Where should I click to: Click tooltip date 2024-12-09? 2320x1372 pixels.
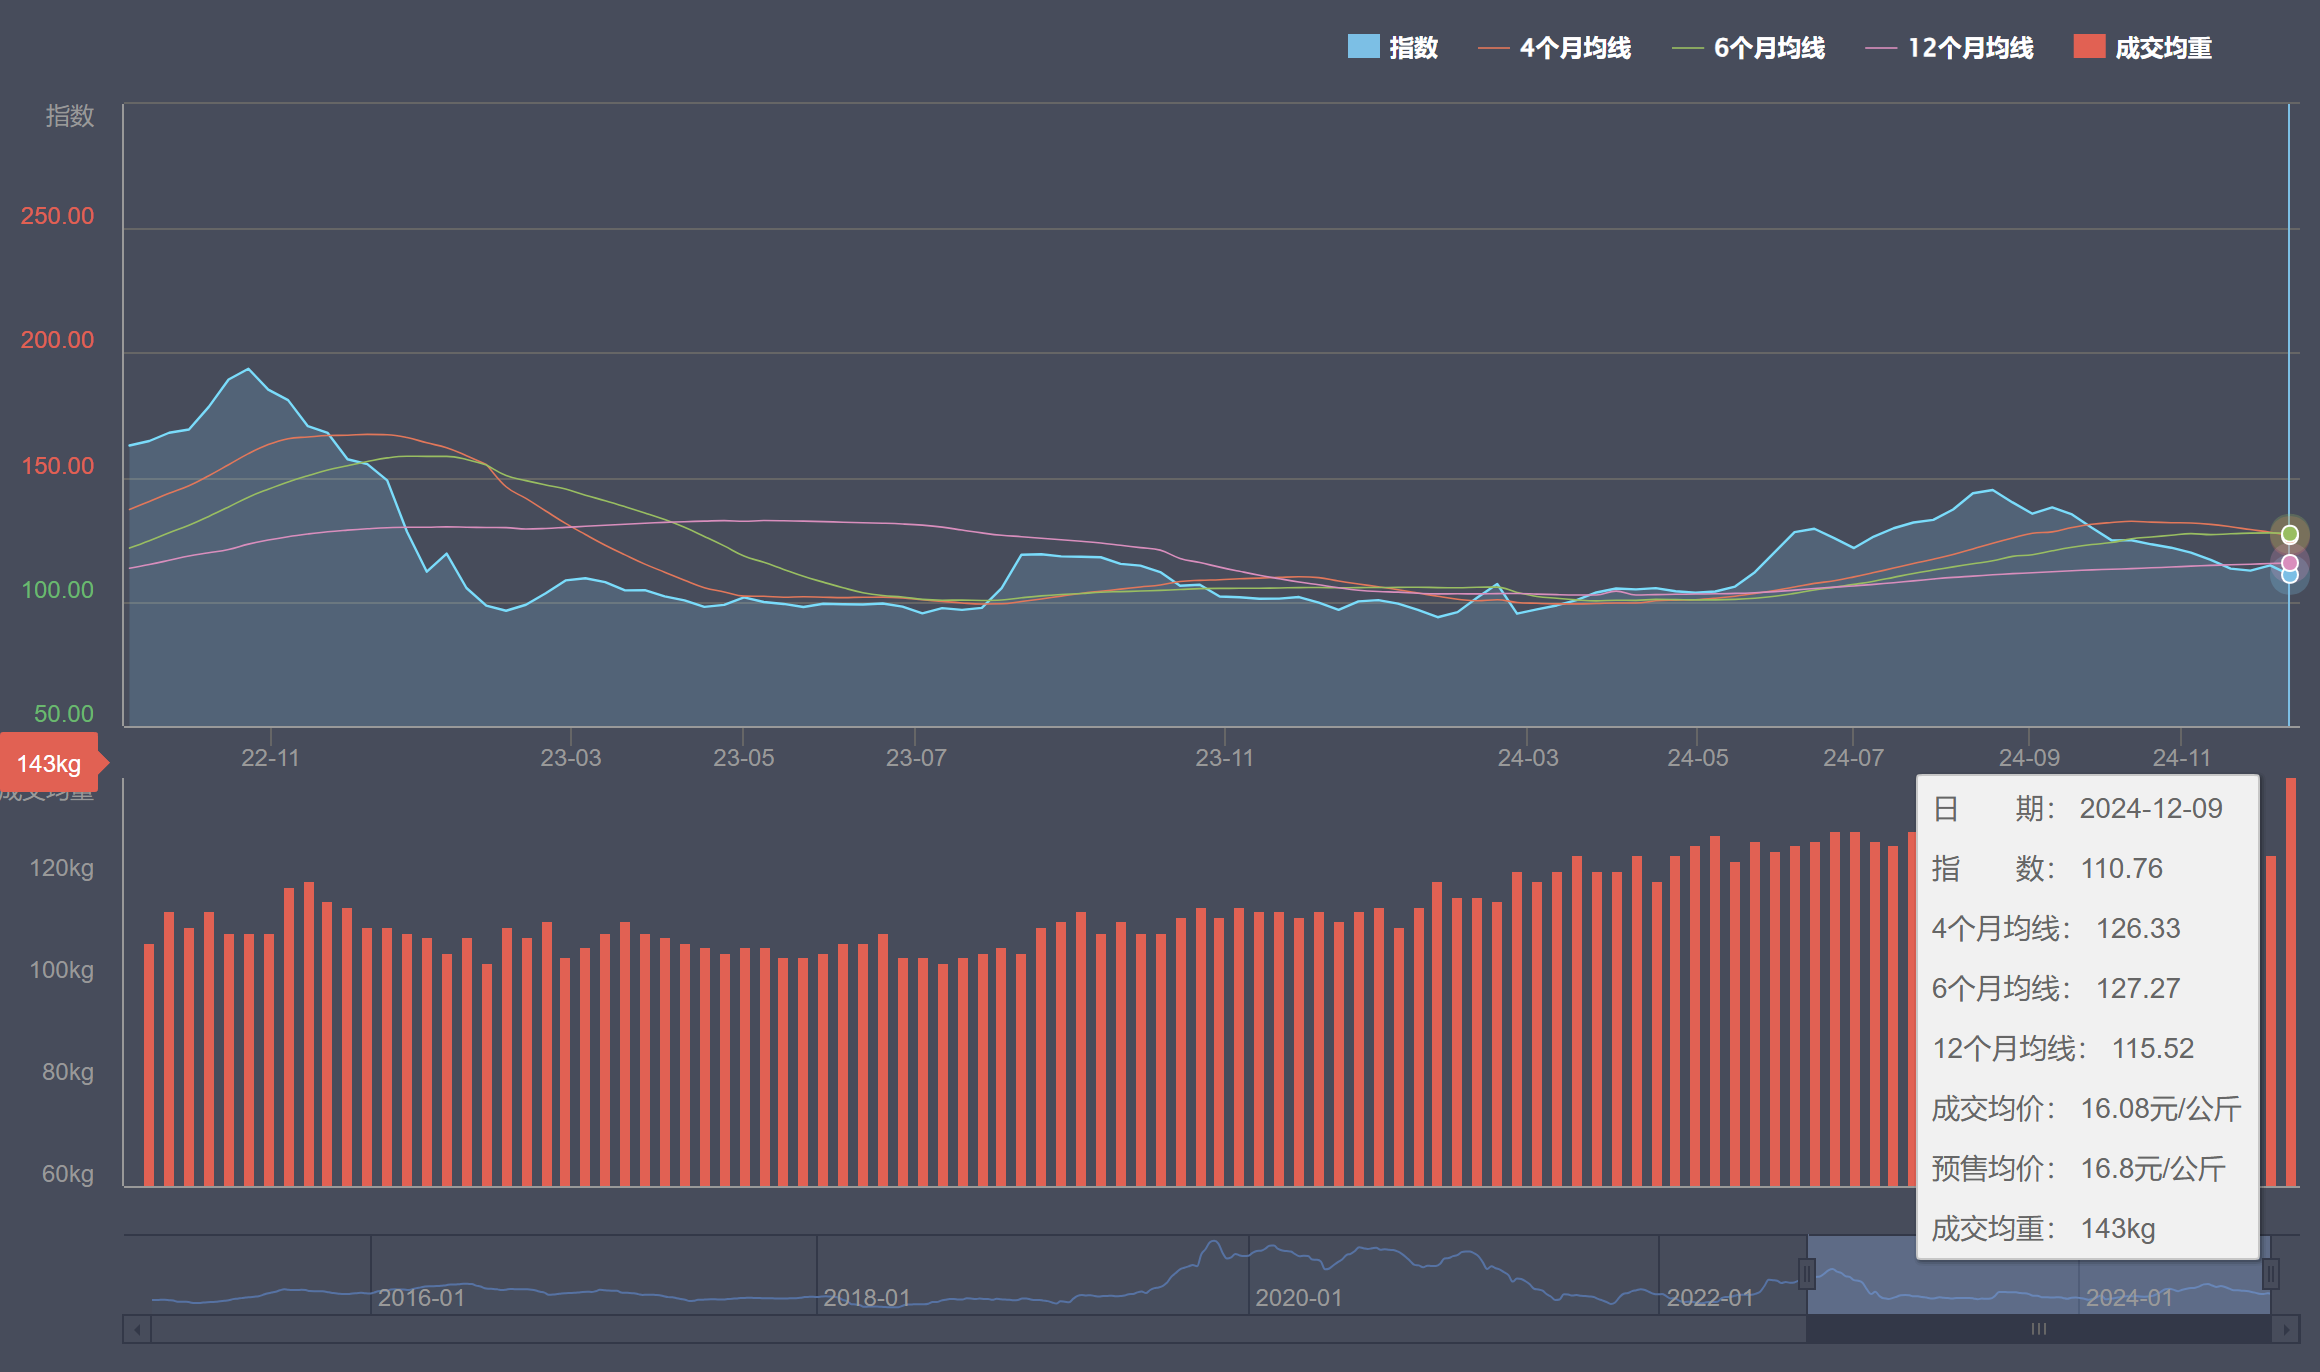pyautogui.click(x=2151, y=808)
